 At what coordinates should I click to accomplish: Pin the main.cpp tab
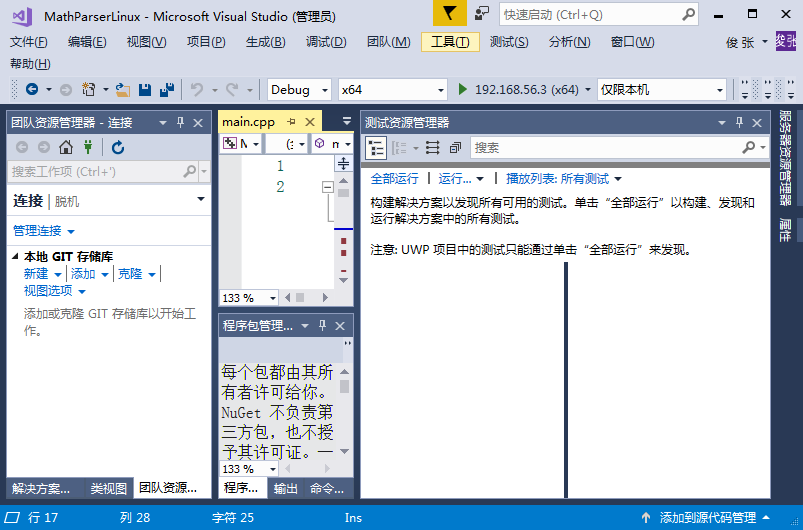[x=291, y=122]
